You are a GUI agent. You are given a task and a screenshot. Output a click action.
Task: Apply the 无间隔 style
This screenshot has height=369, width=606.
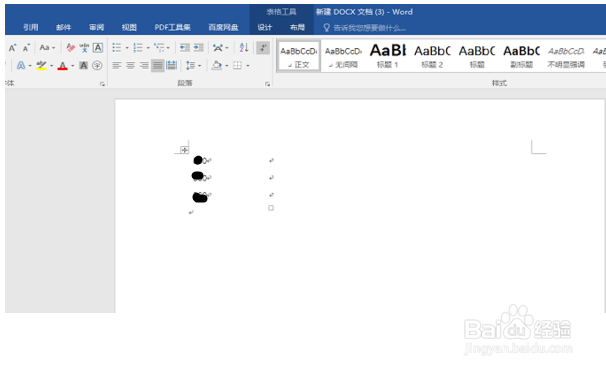coord(343,56)
